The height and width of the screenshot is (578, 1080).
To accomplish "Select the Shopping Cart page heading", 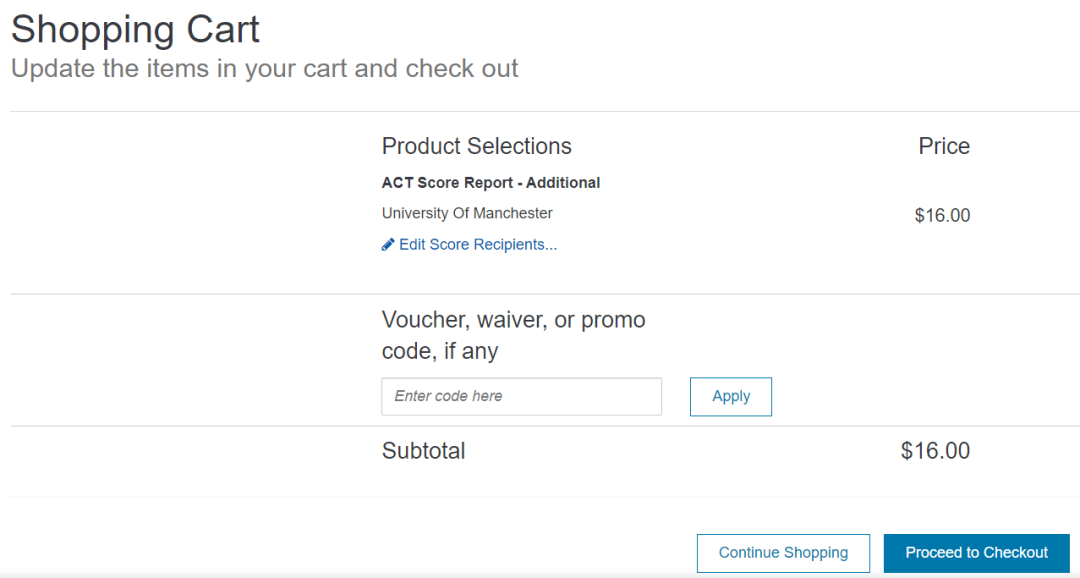I will point(135,30).
